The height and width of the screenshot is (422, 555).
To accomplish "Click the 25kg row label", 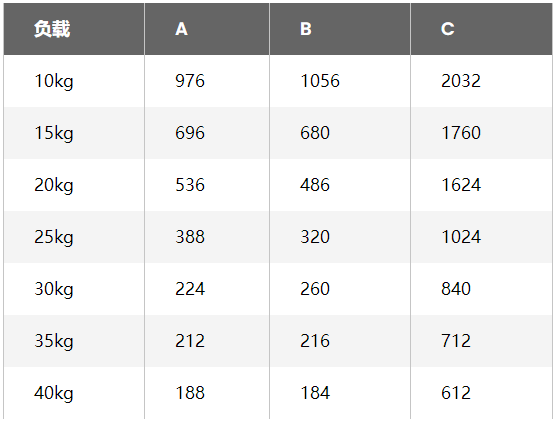I will pos(54,237).
